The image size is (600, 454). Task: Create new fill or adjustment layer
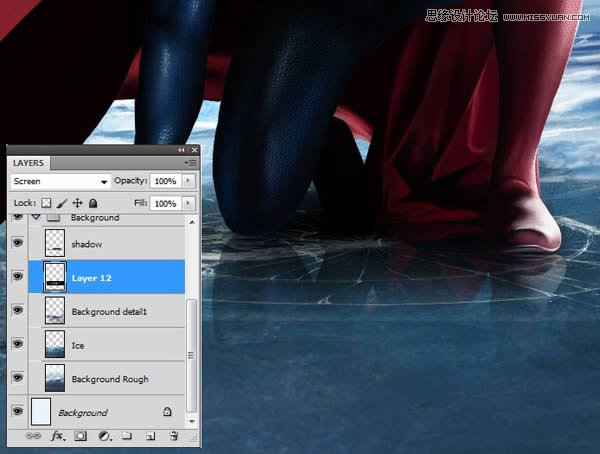click(x=104, y=436)
